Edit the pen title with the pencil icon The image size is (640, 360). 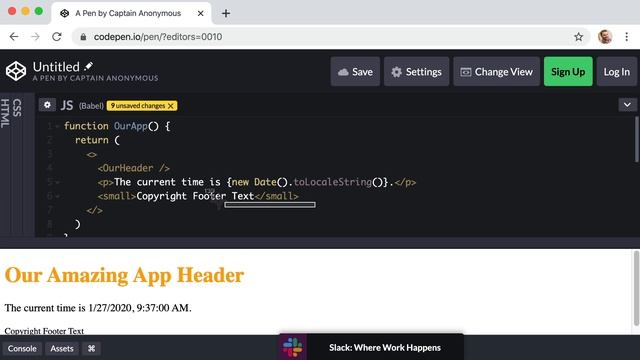[89, 66]
